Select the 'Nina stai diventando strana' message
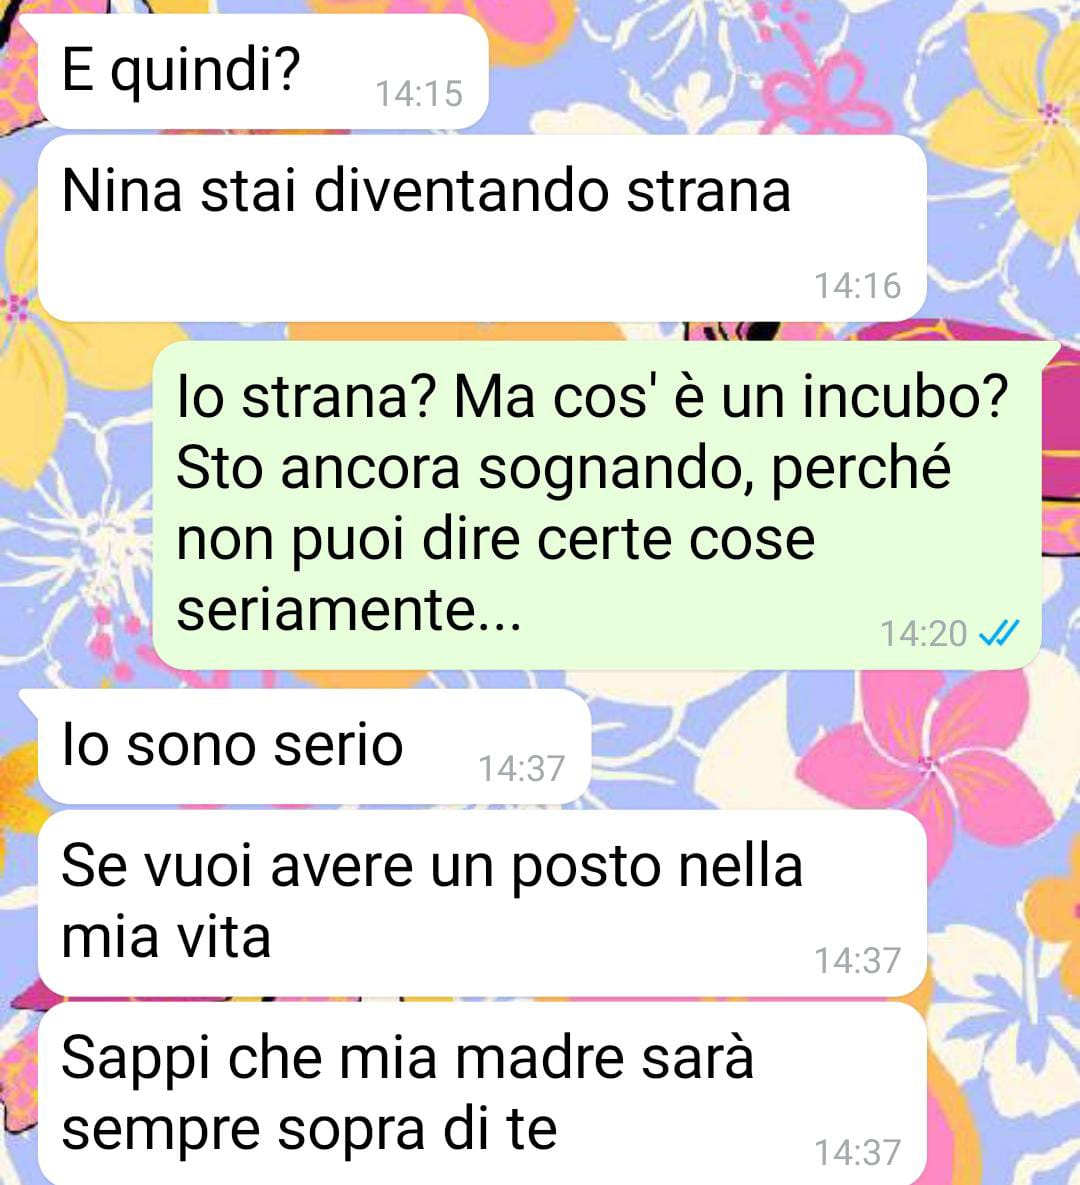The image size is (1080, 1185). [x=482, y=228]
